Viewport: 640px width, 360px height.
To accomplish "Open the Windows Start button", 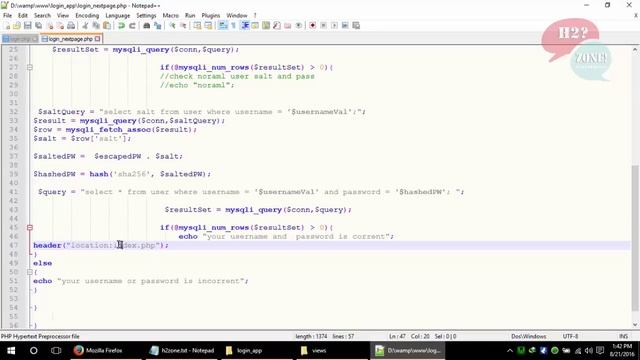I will click(x=11, y=351).
